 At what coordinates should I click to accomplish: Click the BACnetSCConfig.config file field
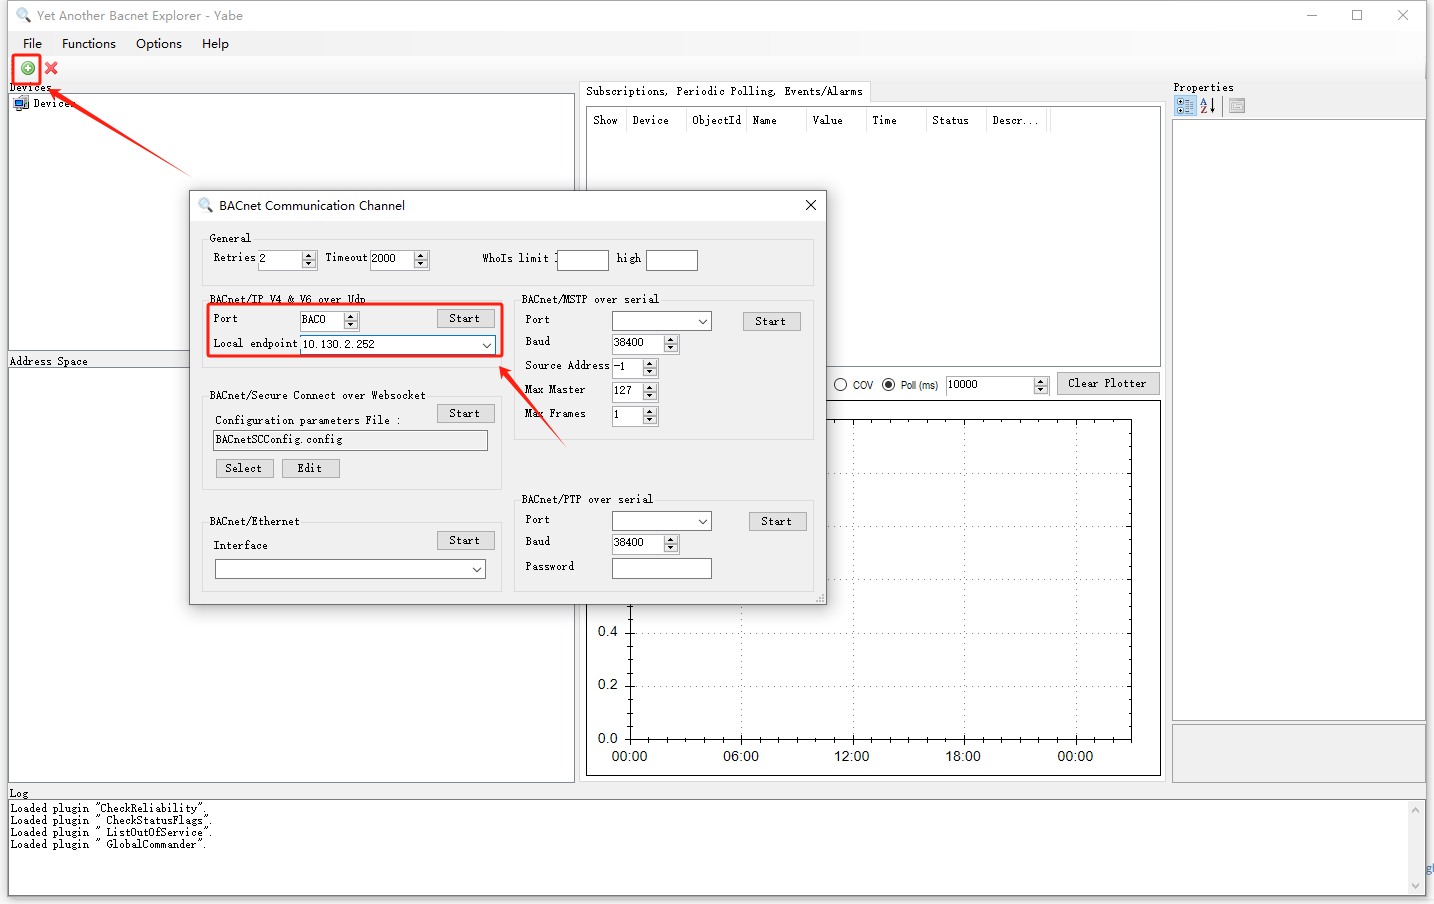point(350,440)
